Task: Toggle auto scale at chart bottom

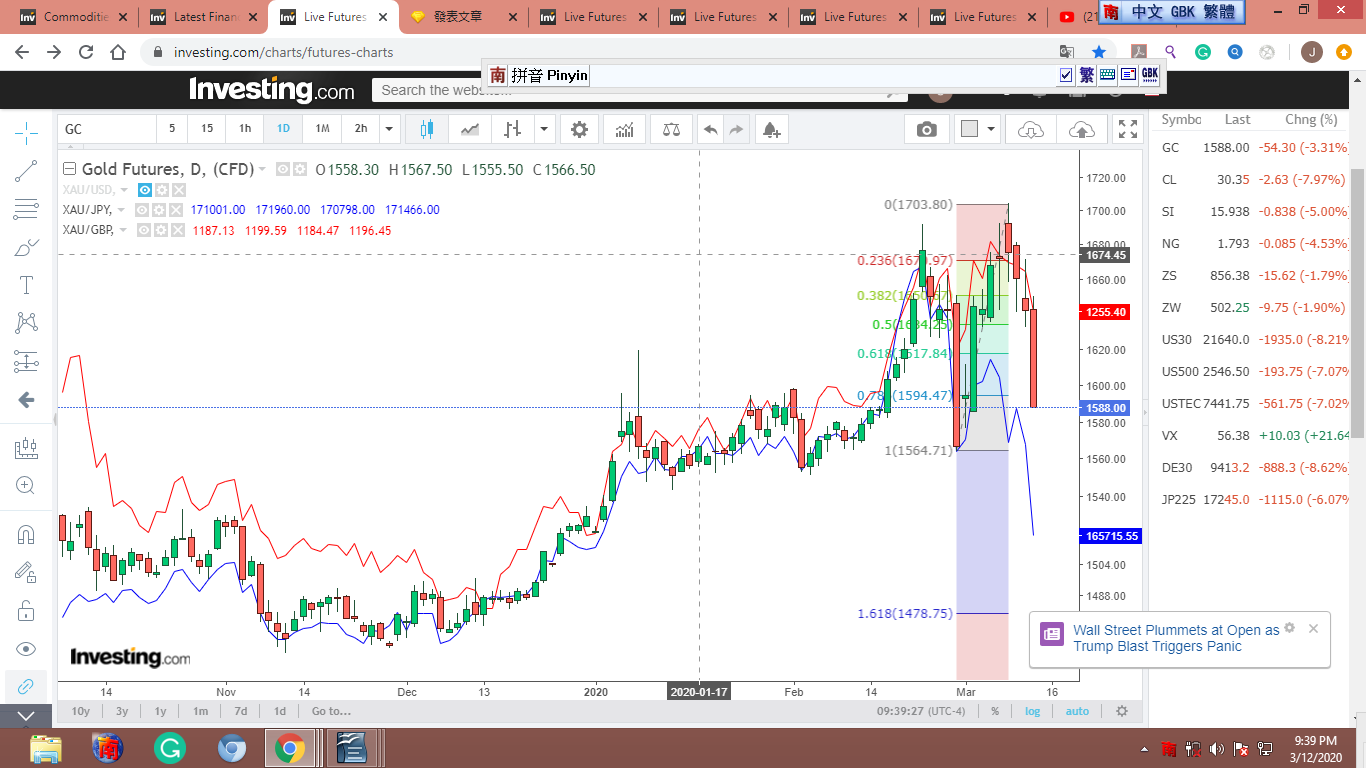Action: (1077, 711)
